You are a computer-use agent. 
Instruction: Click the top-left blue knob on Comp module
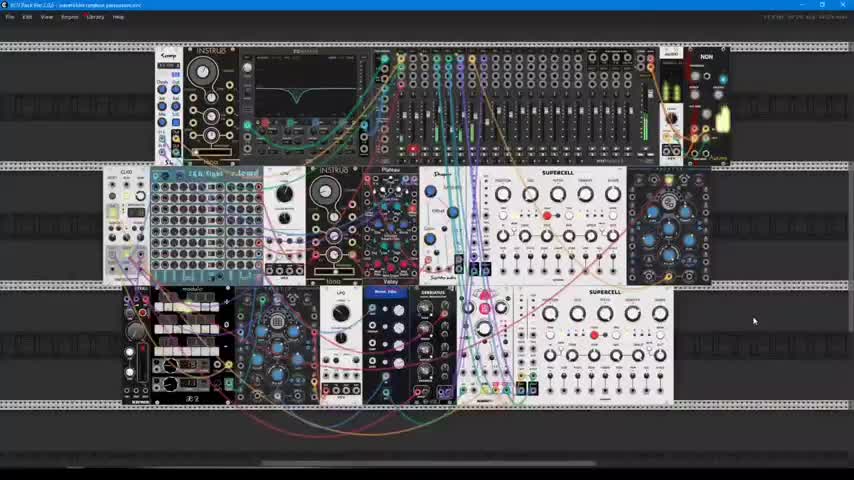pyautogui.click(x=162, y=90)
